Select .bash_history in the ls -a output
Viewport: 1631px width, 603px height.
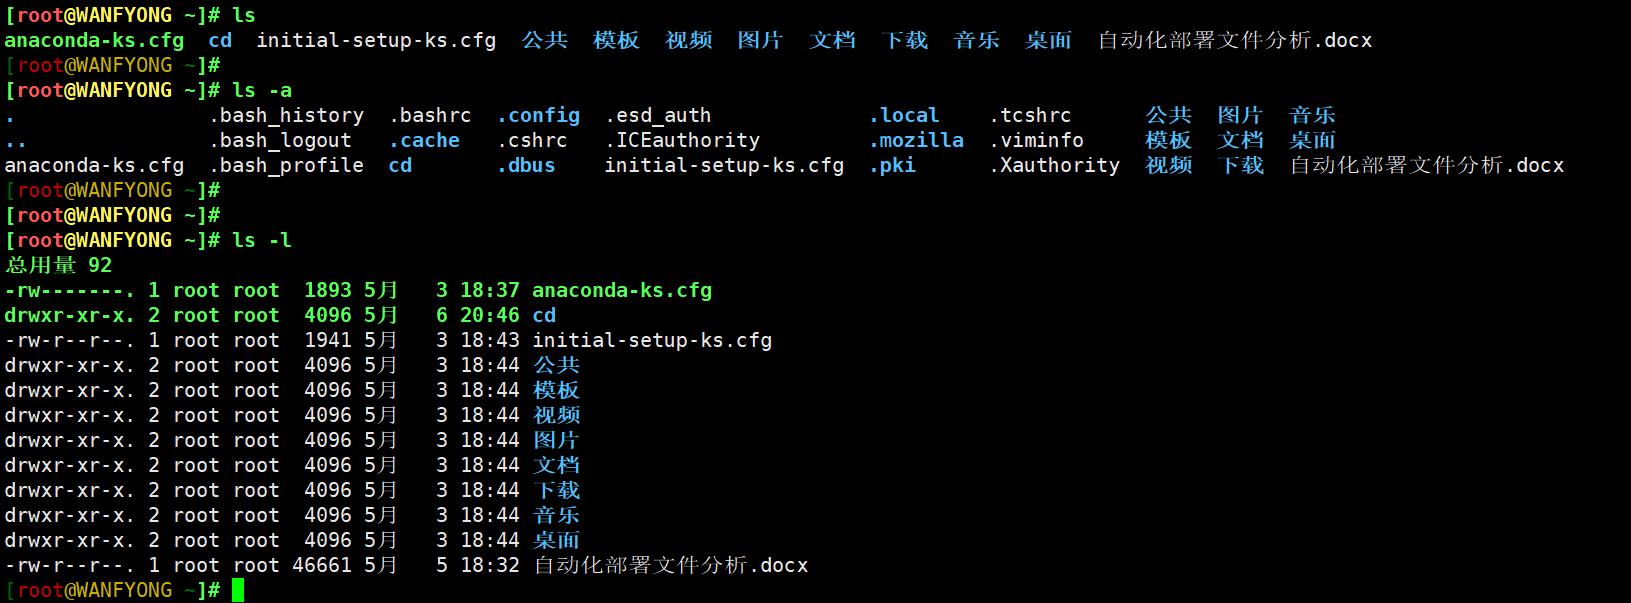286,116
